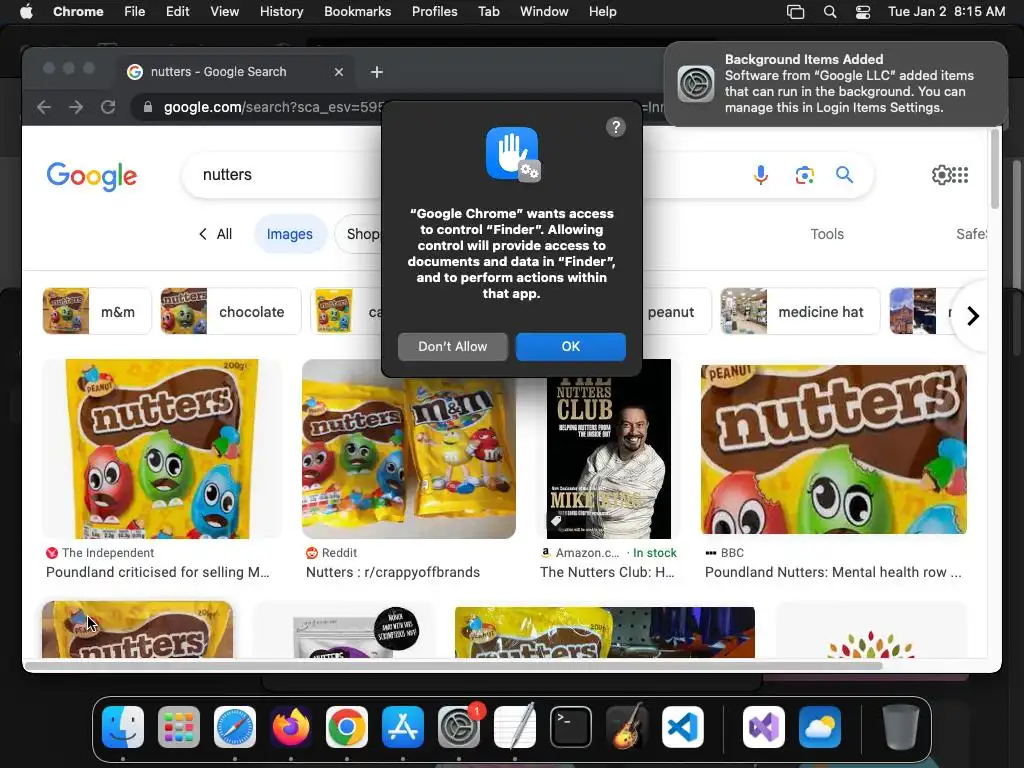The image size is (1024, 768).
Task: Open Visual Studio Code from the Dock
Action: 682,727
